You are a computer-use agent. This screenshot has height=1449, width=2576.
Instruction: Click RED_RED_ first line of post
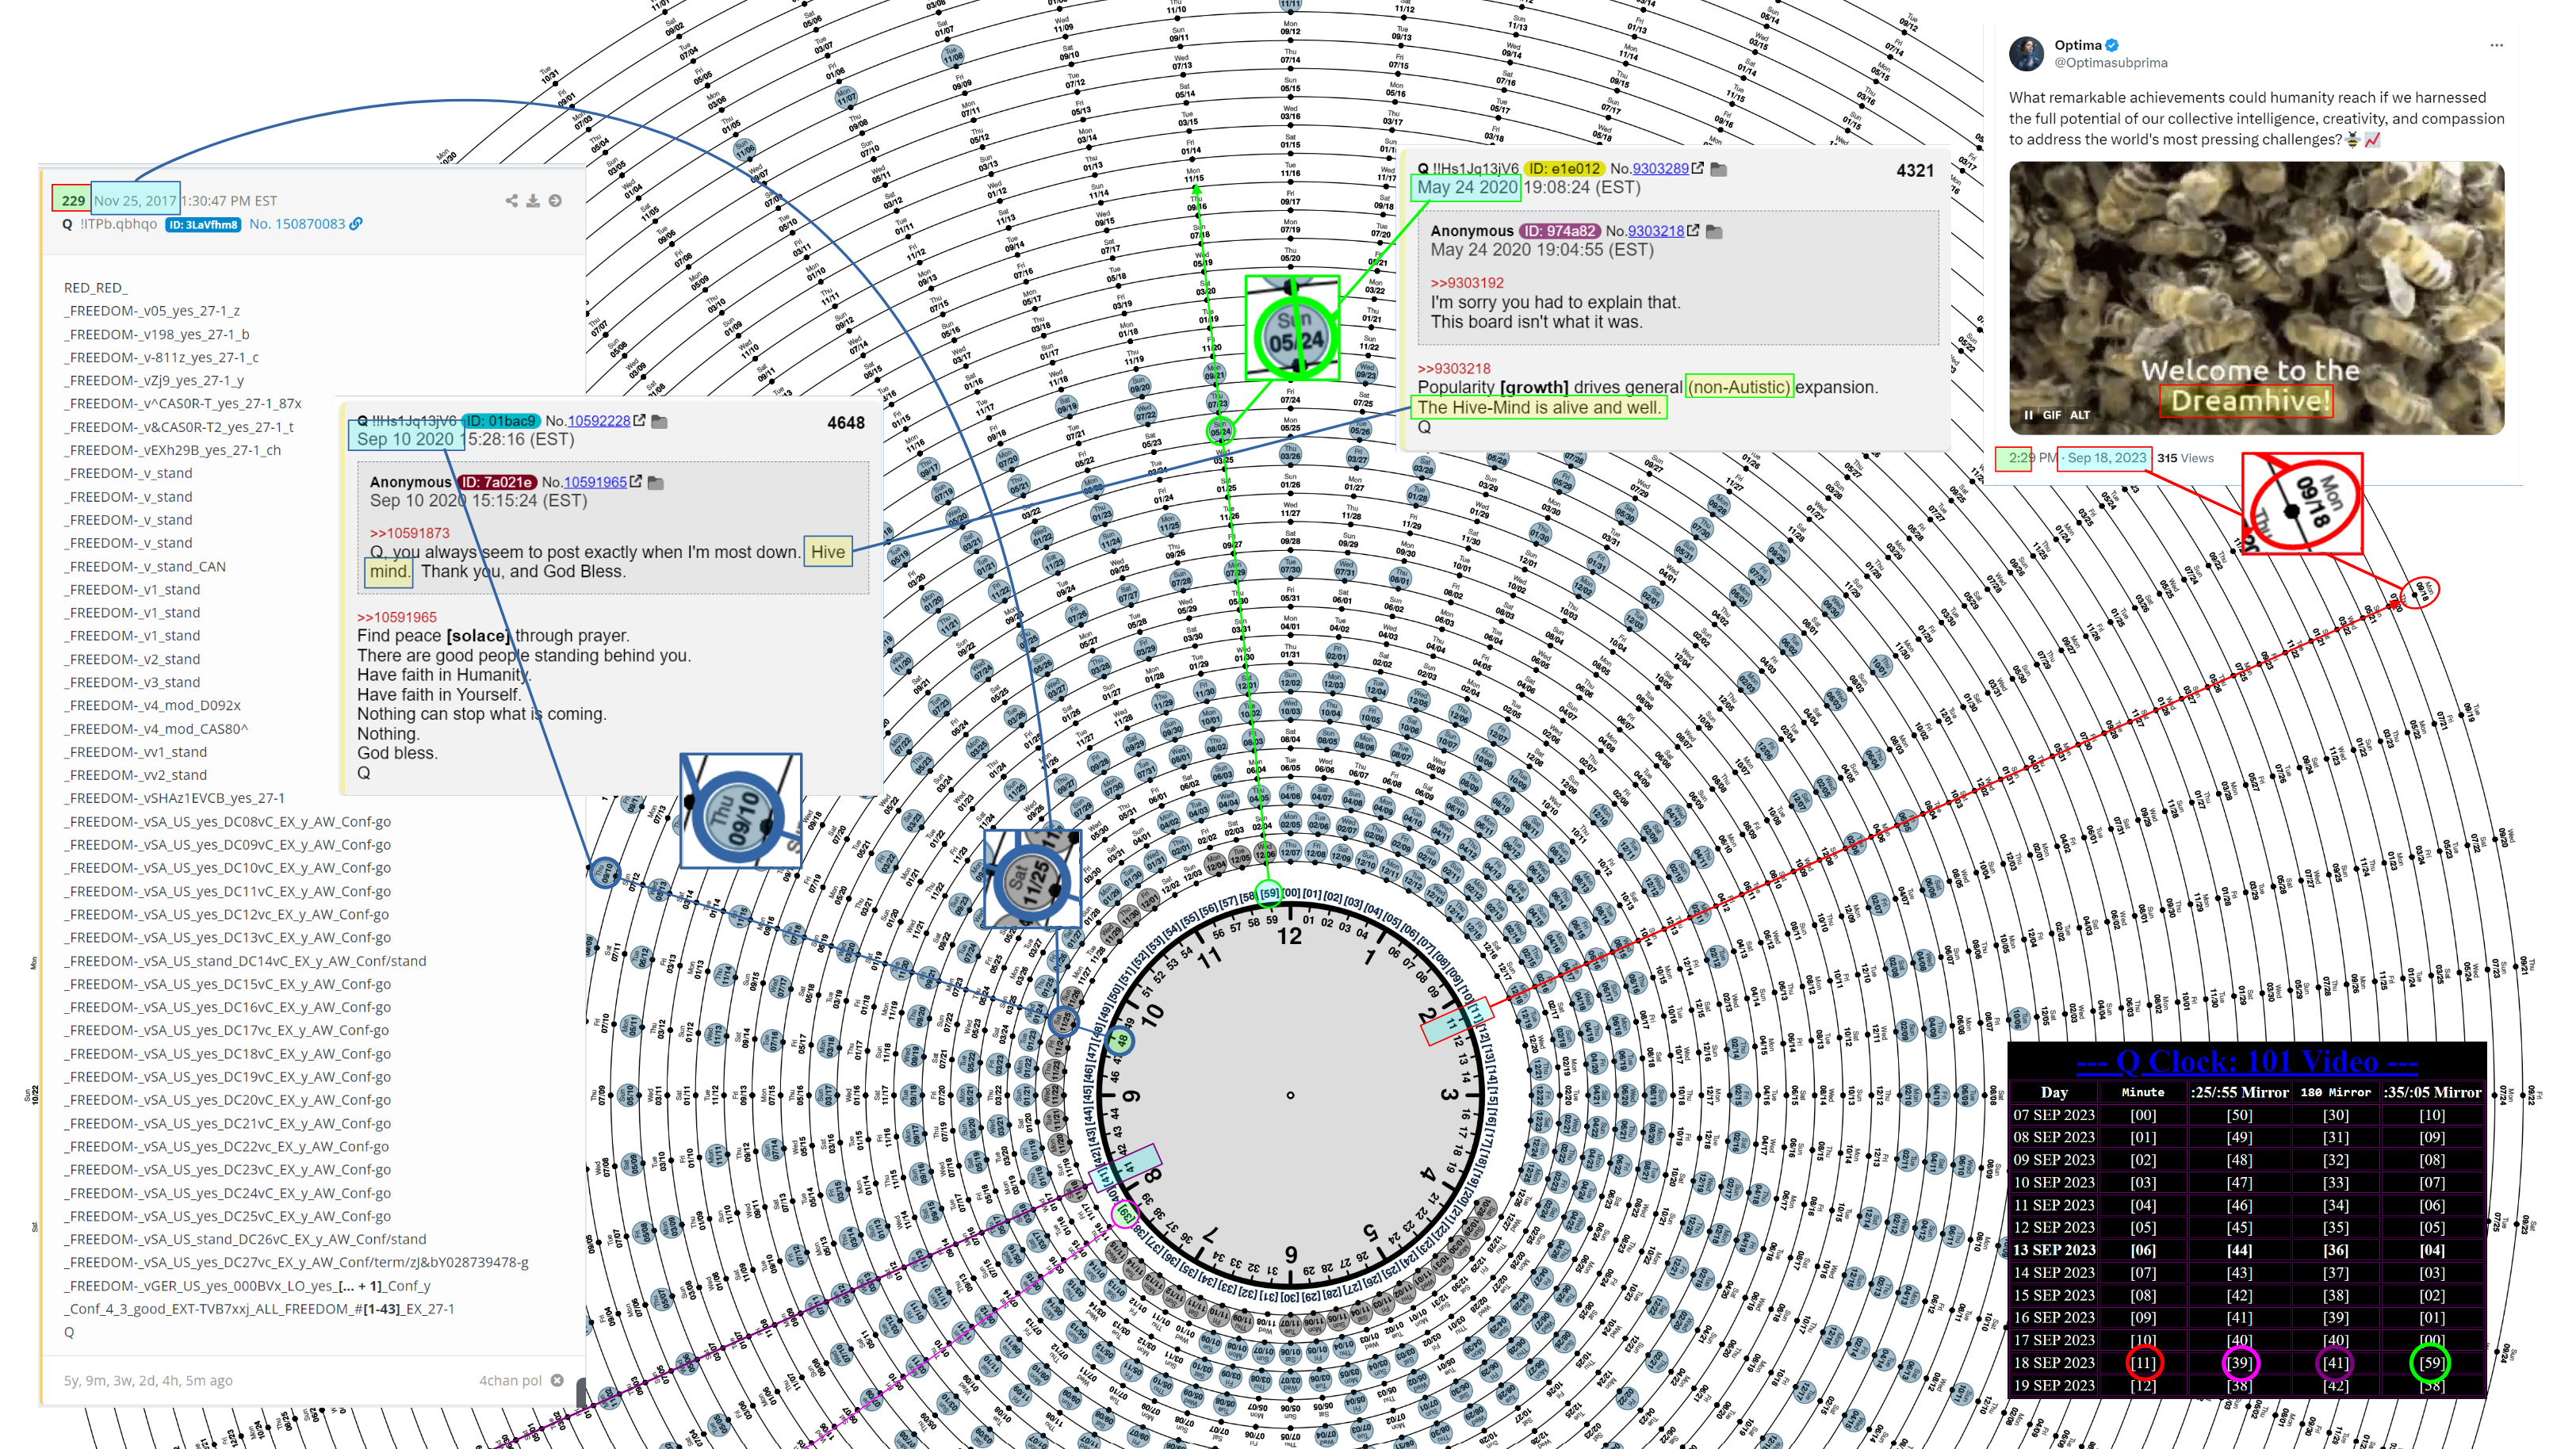(96, 288)
